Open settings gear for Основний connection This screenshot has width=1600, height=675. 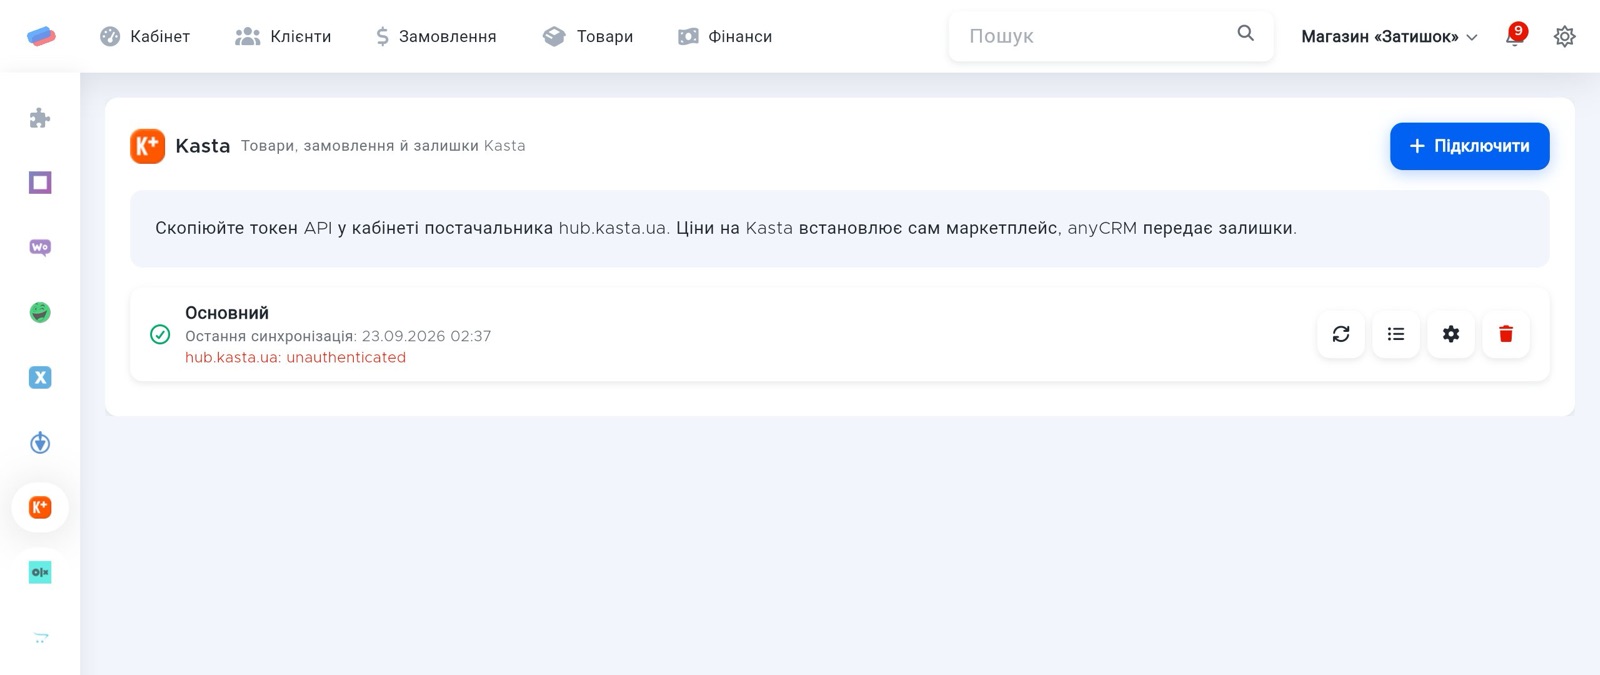tap(1451, 334)
